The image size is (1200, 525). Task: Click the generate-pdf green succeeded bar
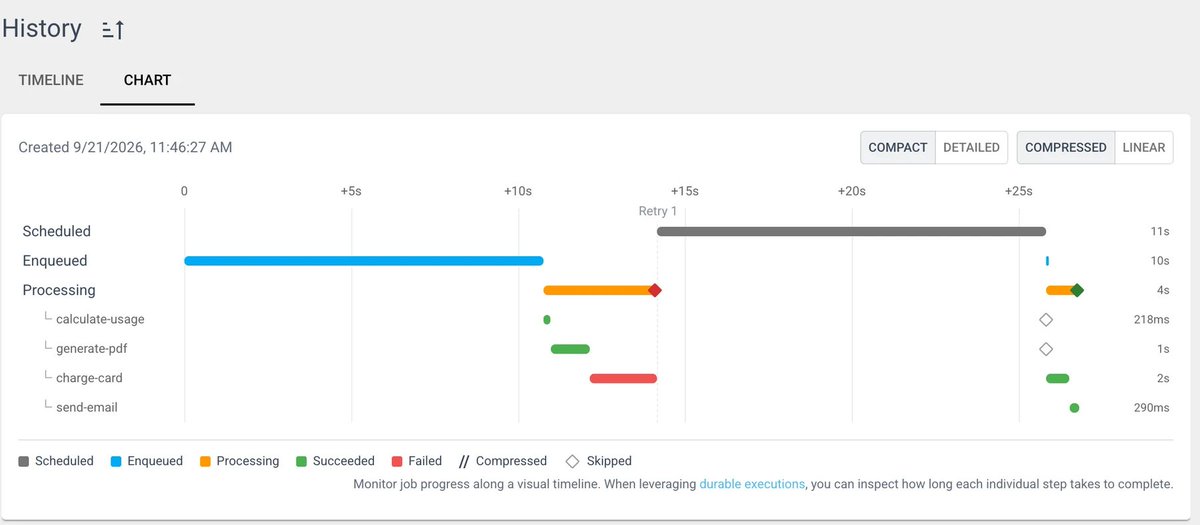coord(570,349)
